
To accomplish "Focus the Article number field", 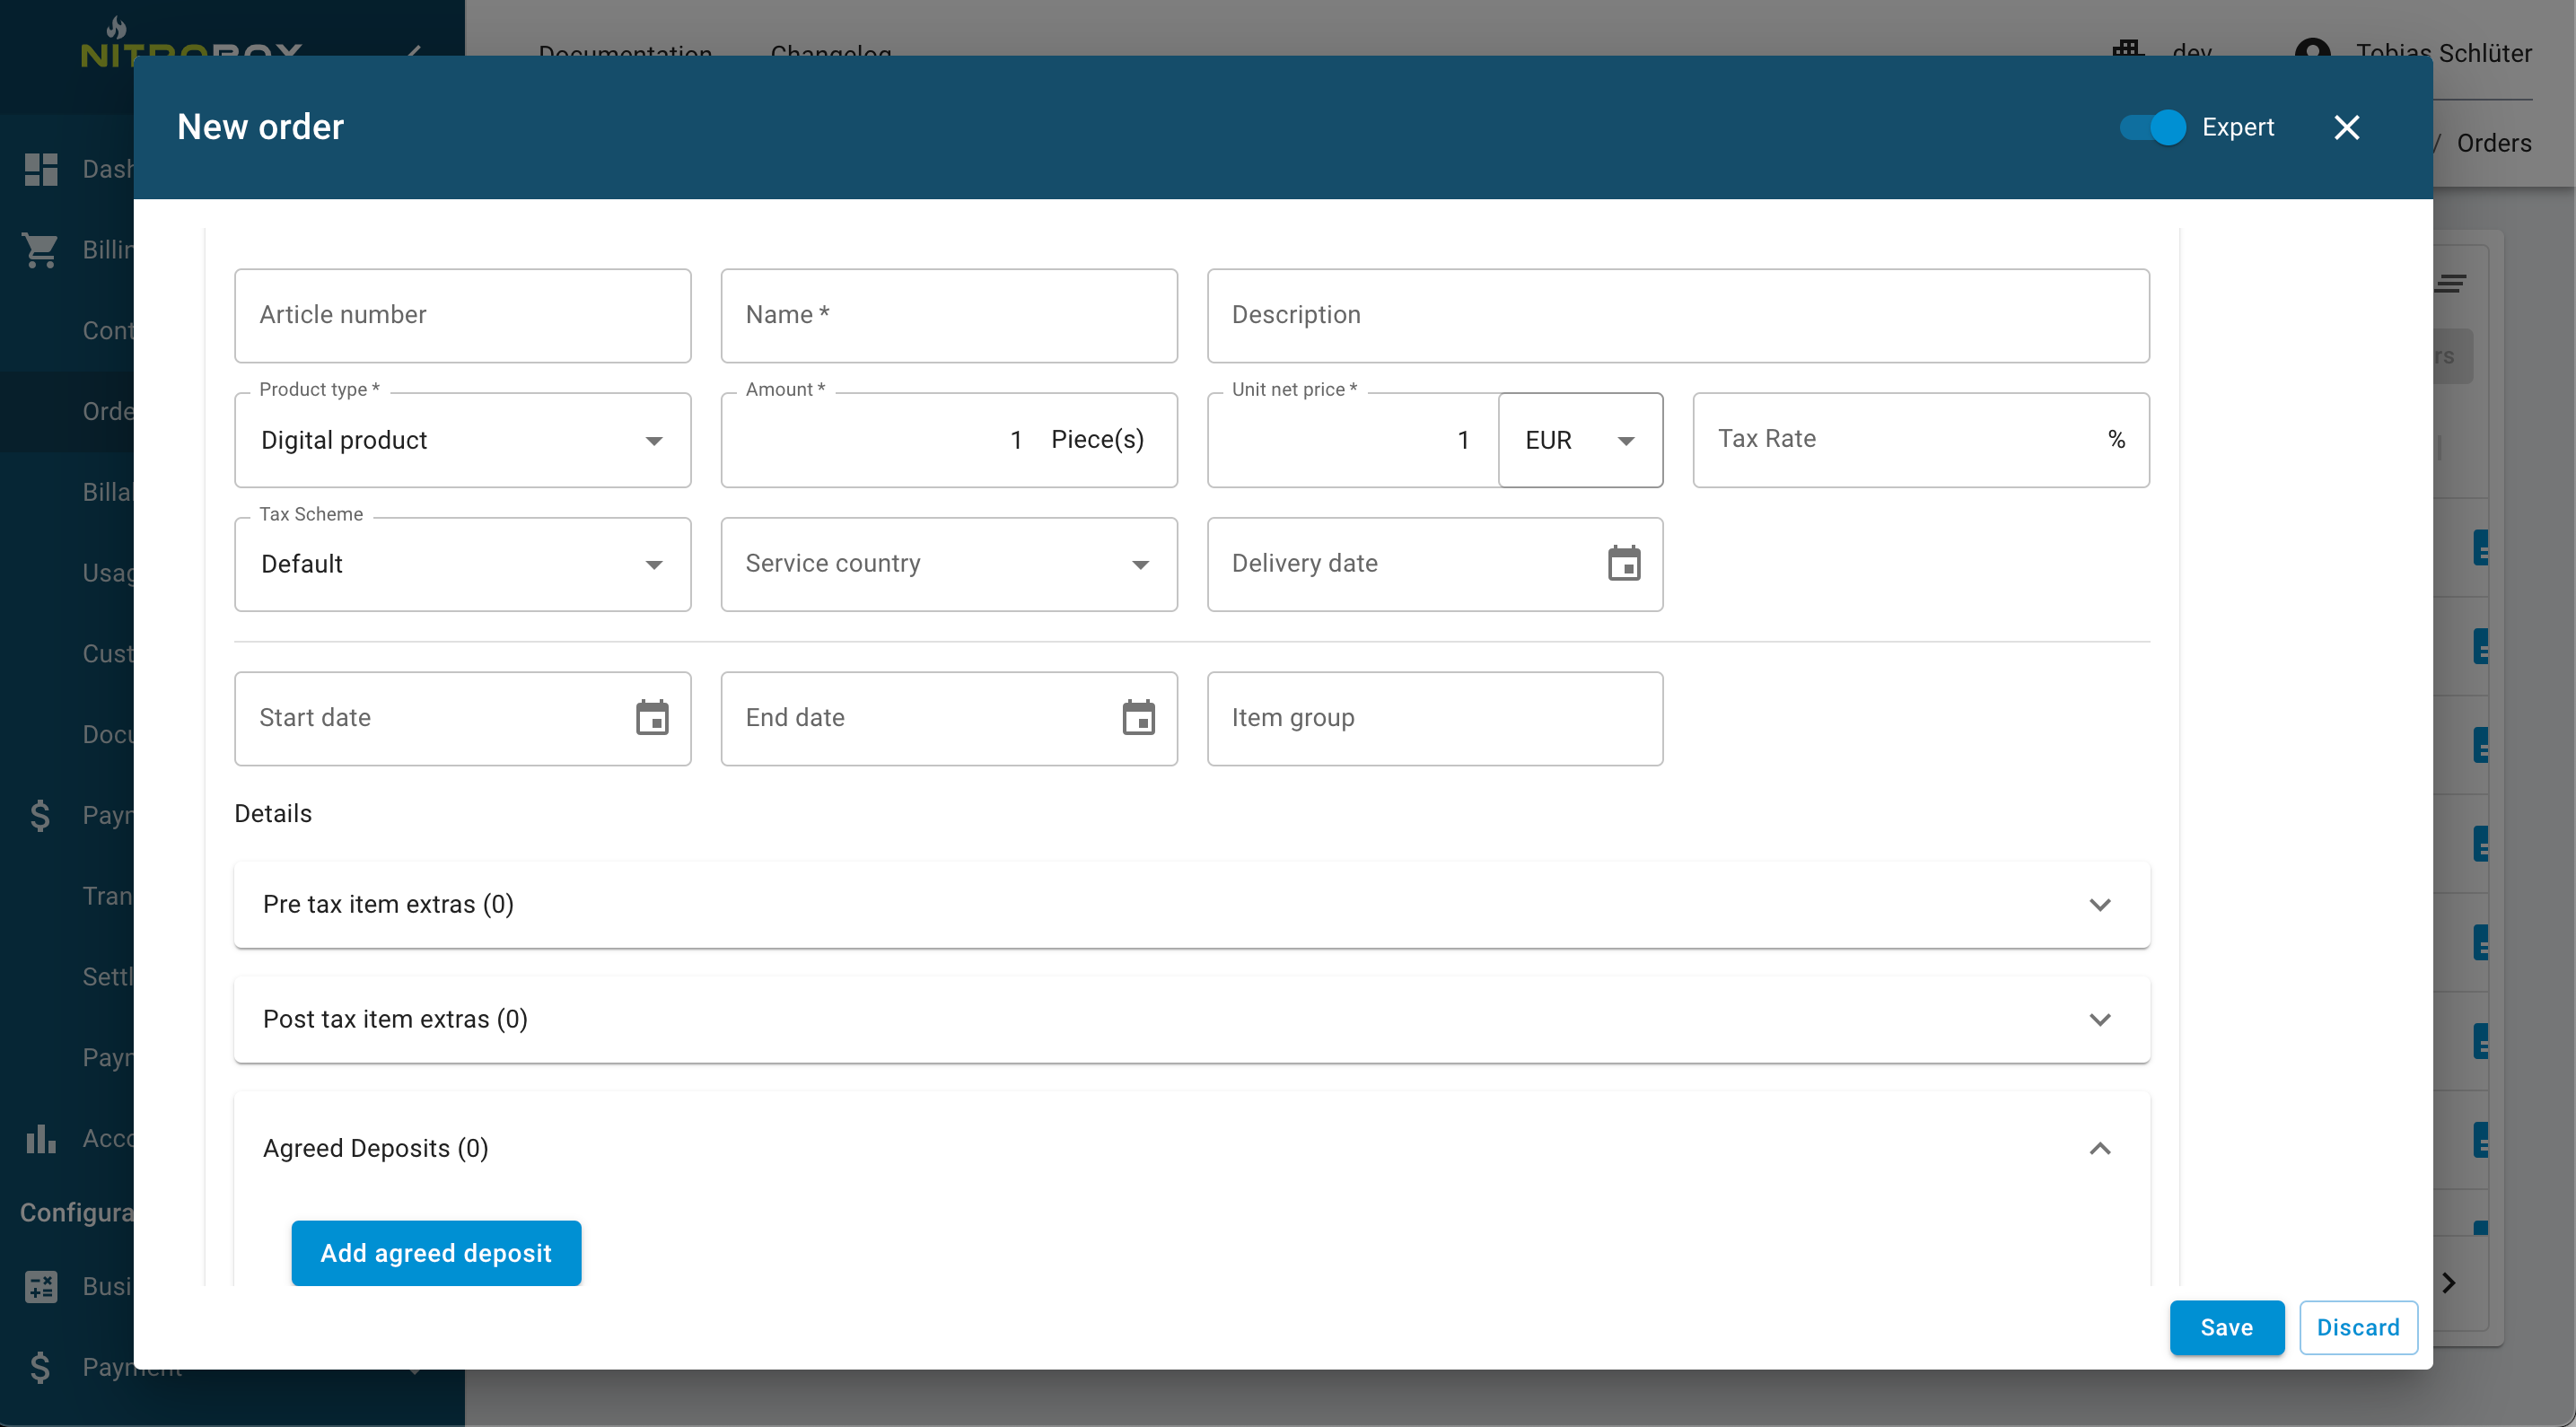I will pos(462,316).
